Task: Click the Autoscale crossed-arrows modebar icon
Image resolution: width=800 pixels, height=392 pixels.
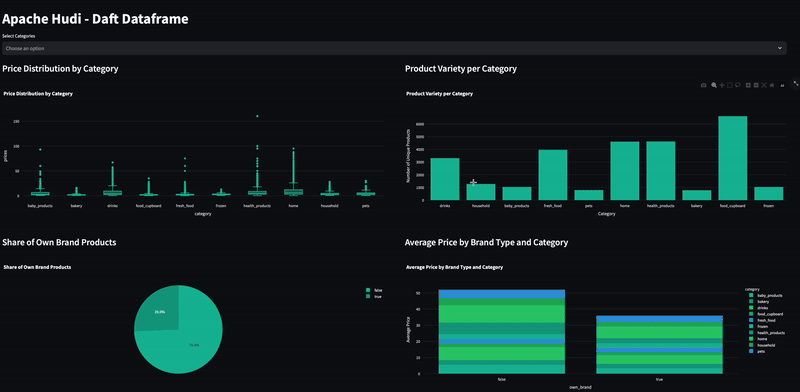Action: click(x=764, y=85)
